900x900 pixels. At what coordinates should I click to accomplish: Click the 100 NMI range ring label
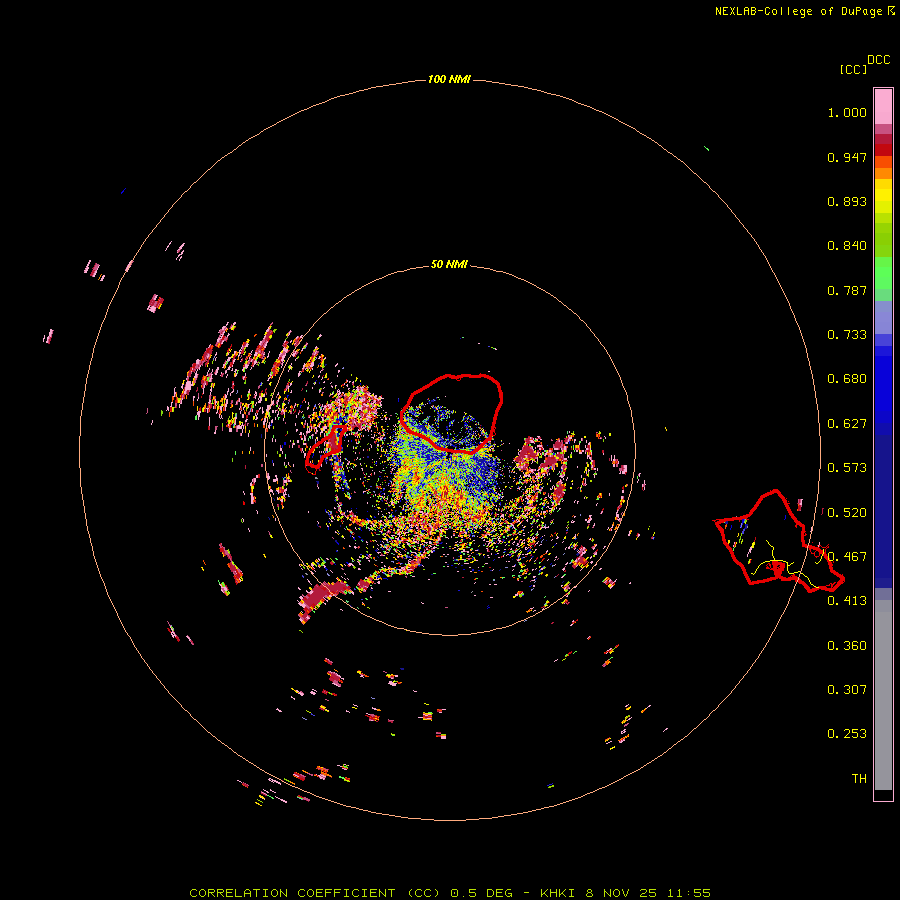point(449,79)
